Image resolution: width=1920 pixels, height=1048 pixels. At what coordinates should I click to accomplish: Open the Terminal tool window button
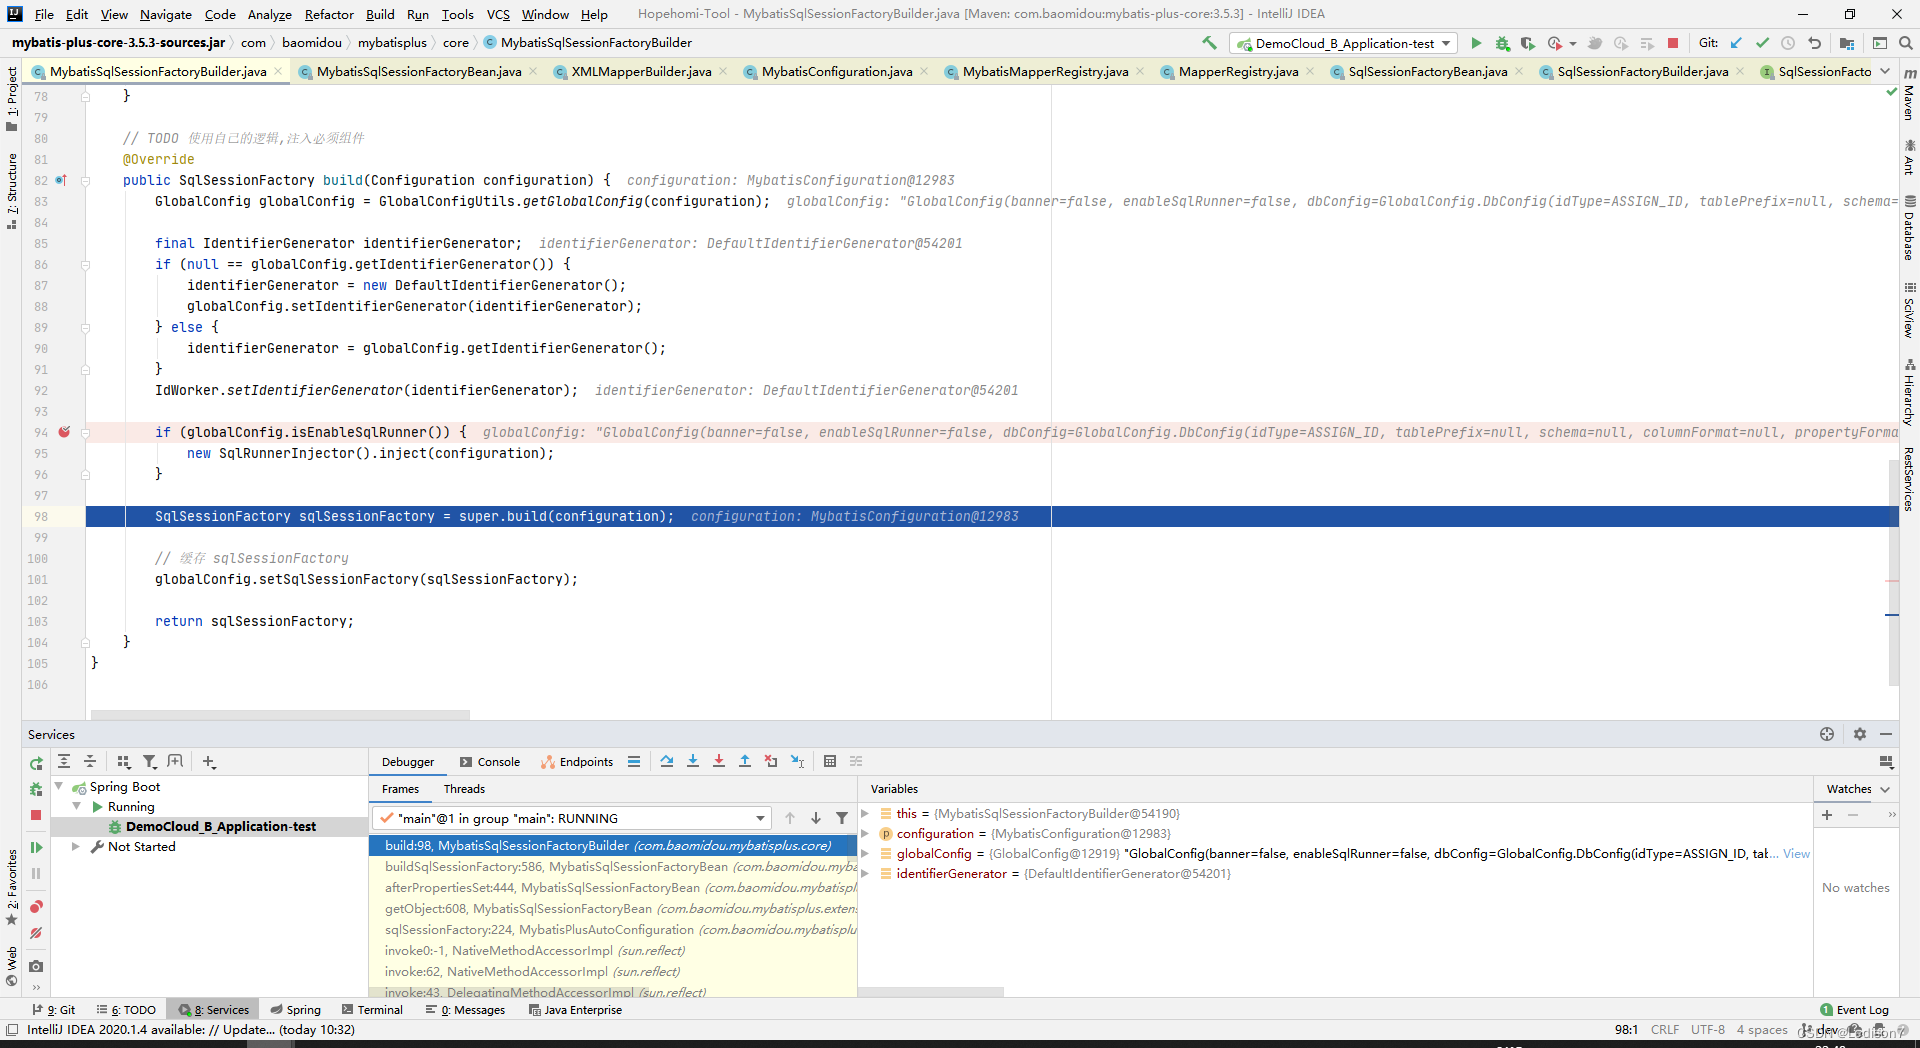coord(372,1010)
